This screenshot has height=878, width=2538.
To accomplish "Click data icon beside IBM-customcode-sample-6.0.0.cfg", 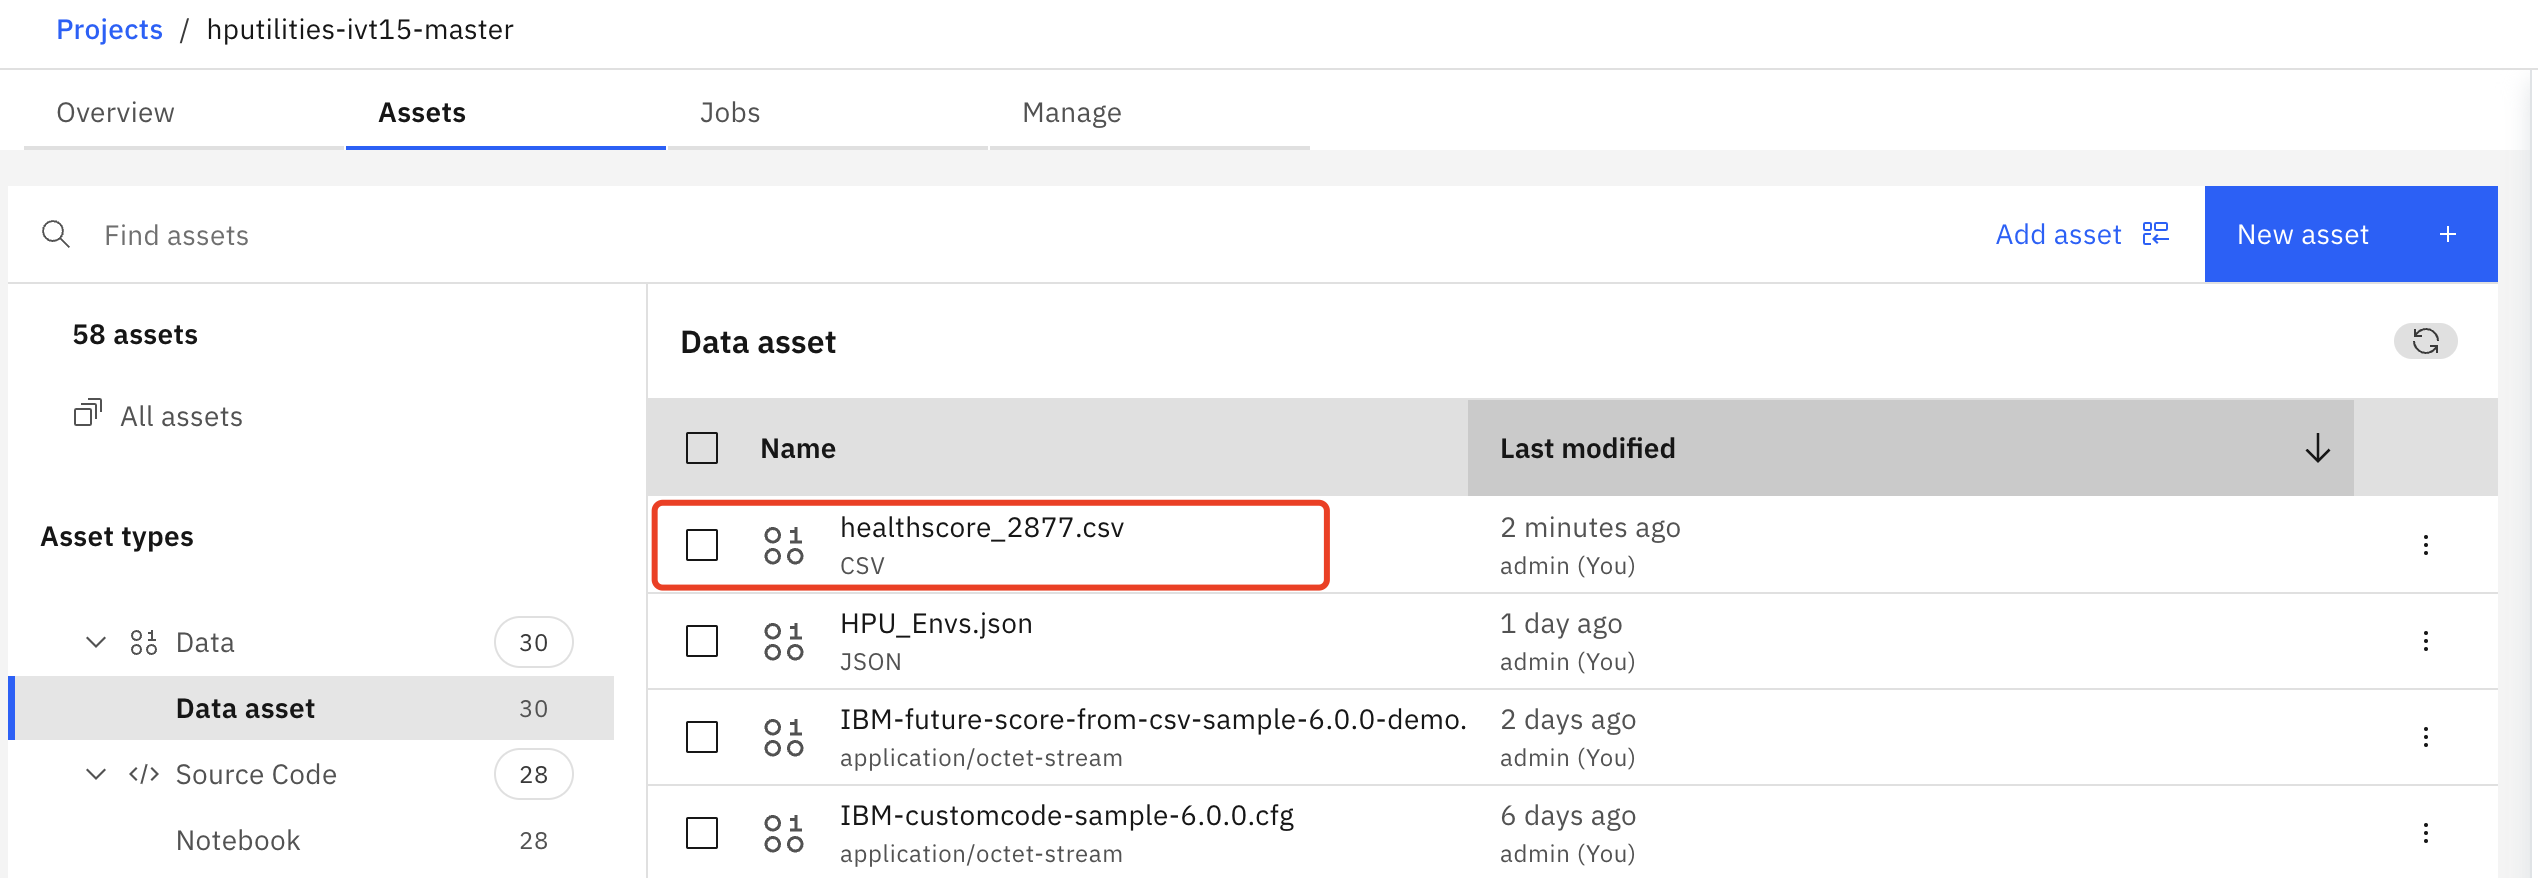I will coord(784,833).
